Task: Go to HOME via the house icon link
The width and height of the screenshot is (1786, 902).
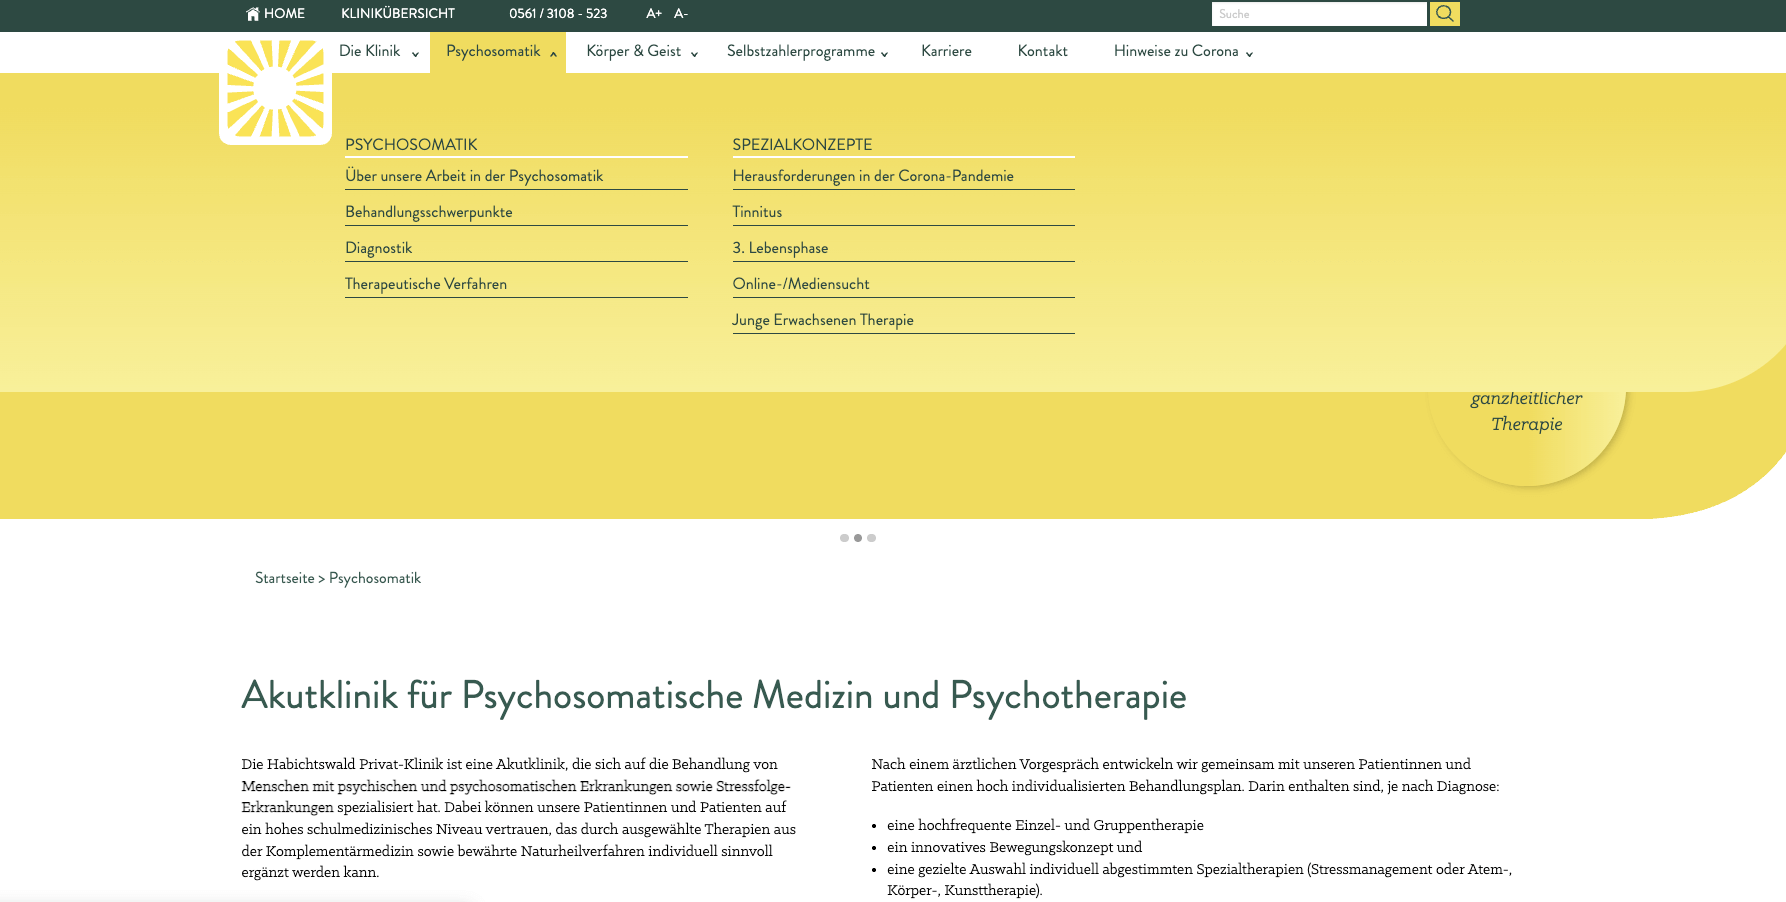Action: coord(275,14)
